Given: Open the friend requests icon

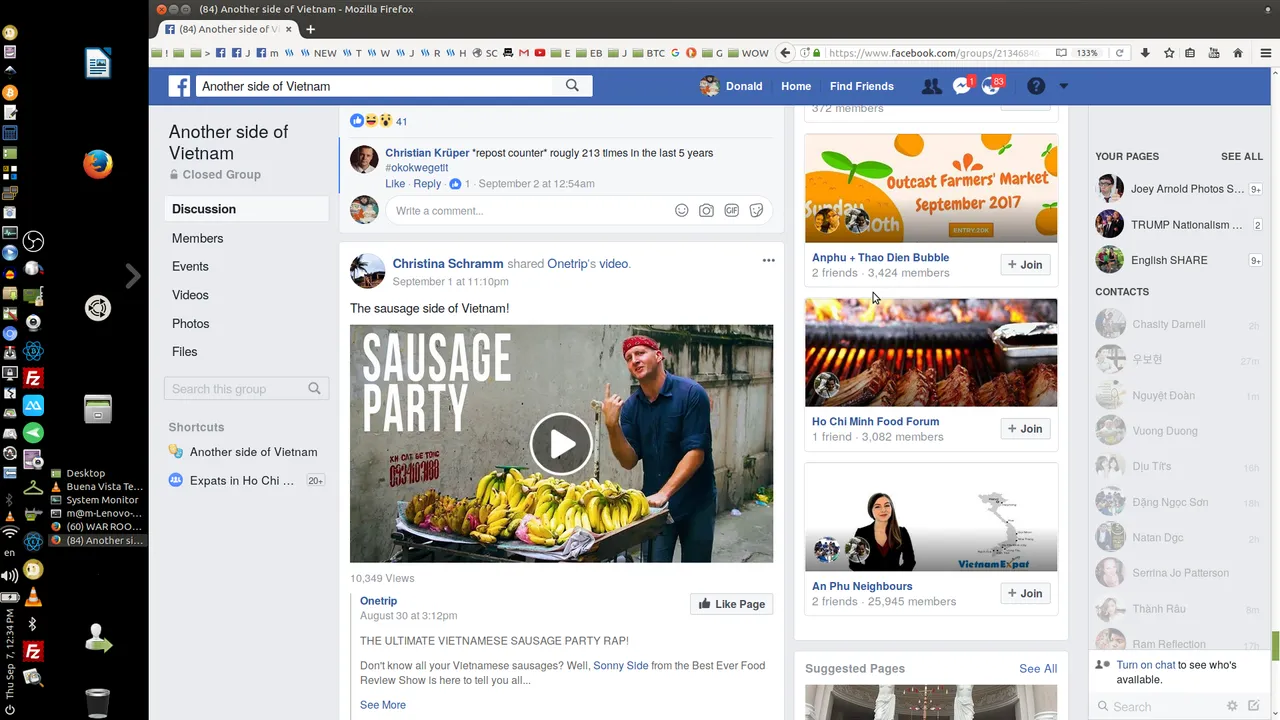Looking at the screenshot, I should [931, 86].
